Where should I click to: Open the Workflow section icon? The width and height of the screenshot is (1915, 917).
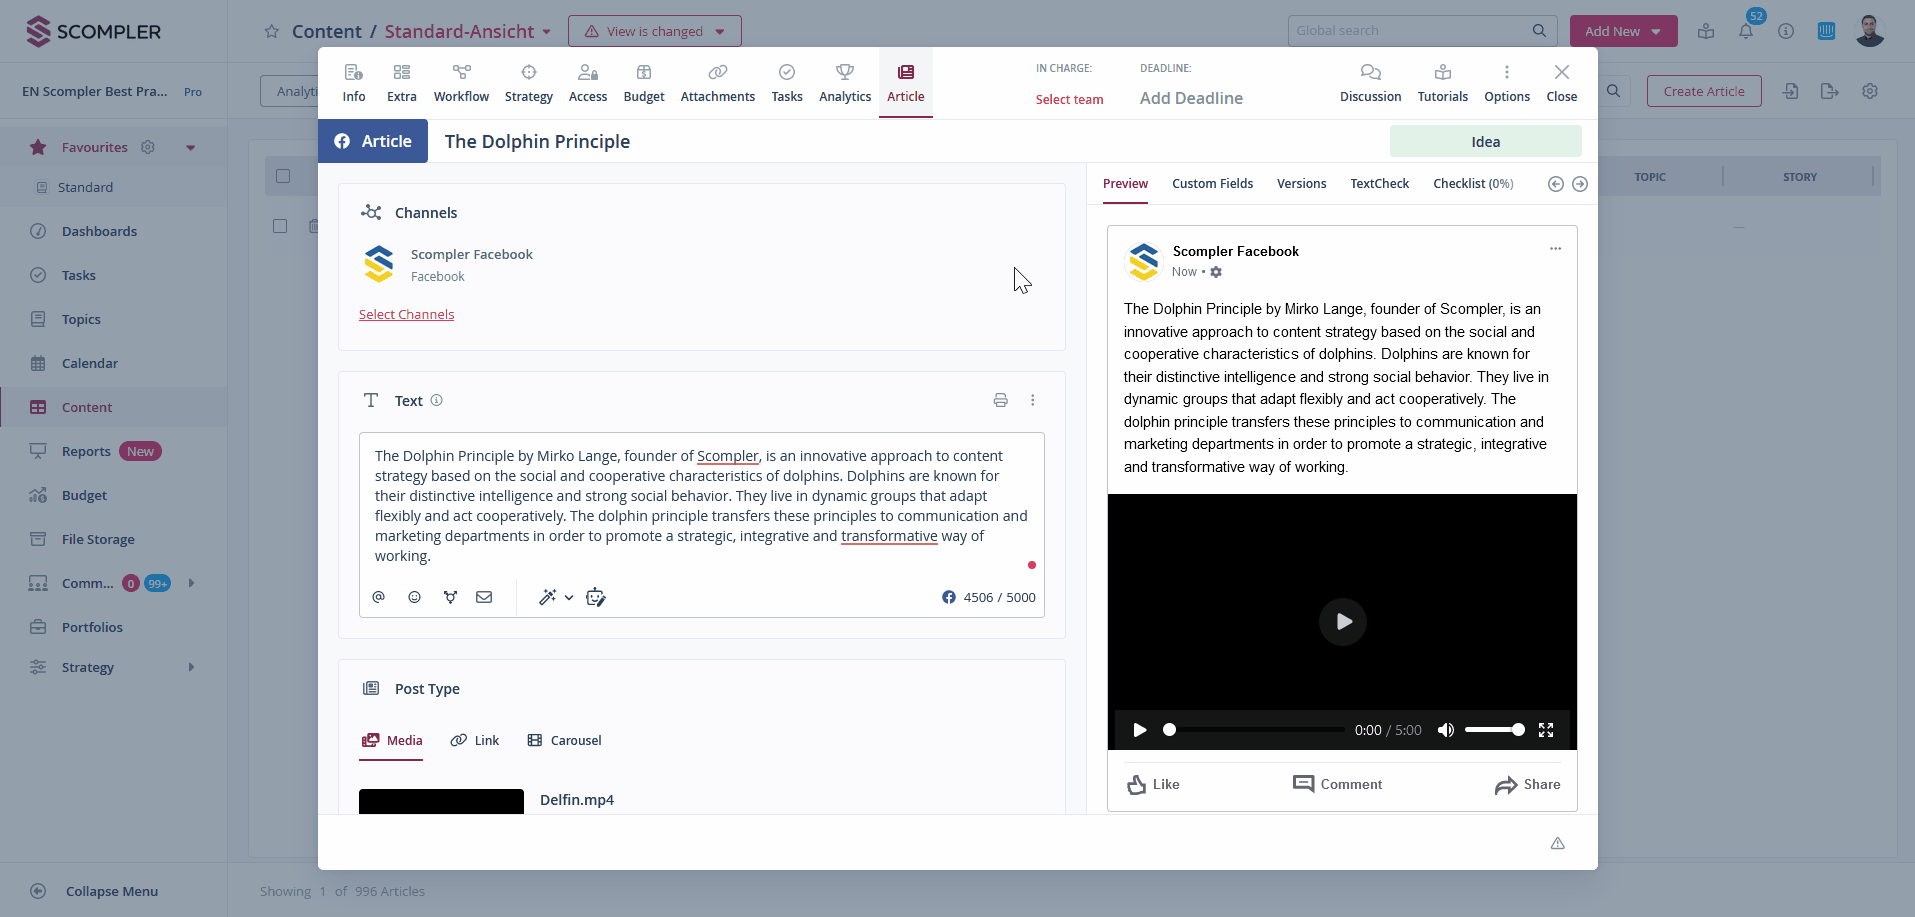(x=461, y=73)
